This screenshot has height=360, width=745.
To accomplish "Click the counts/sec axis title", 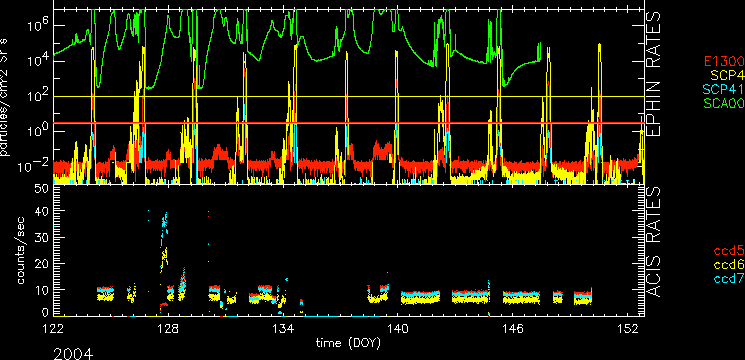I will (21, 251).
